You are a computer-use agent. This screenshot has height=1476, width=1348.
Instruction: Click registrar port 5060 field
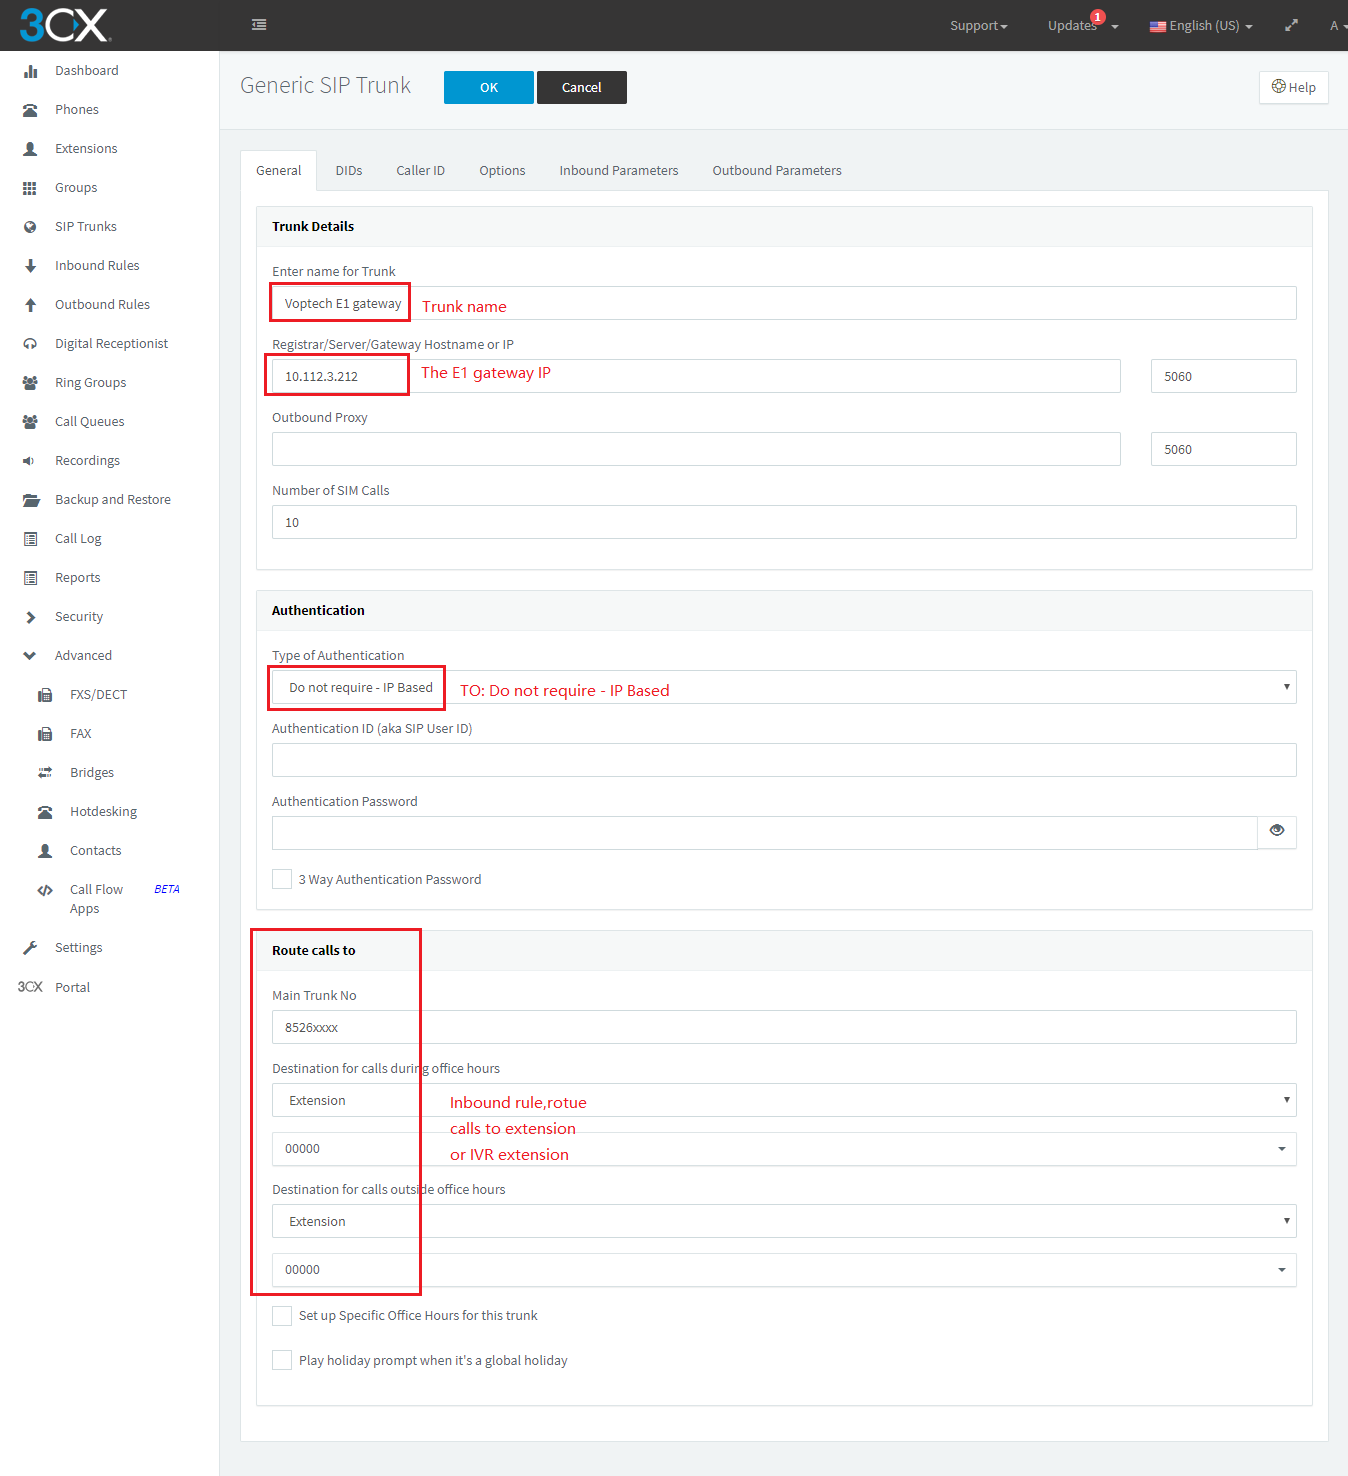point(1224,376)
